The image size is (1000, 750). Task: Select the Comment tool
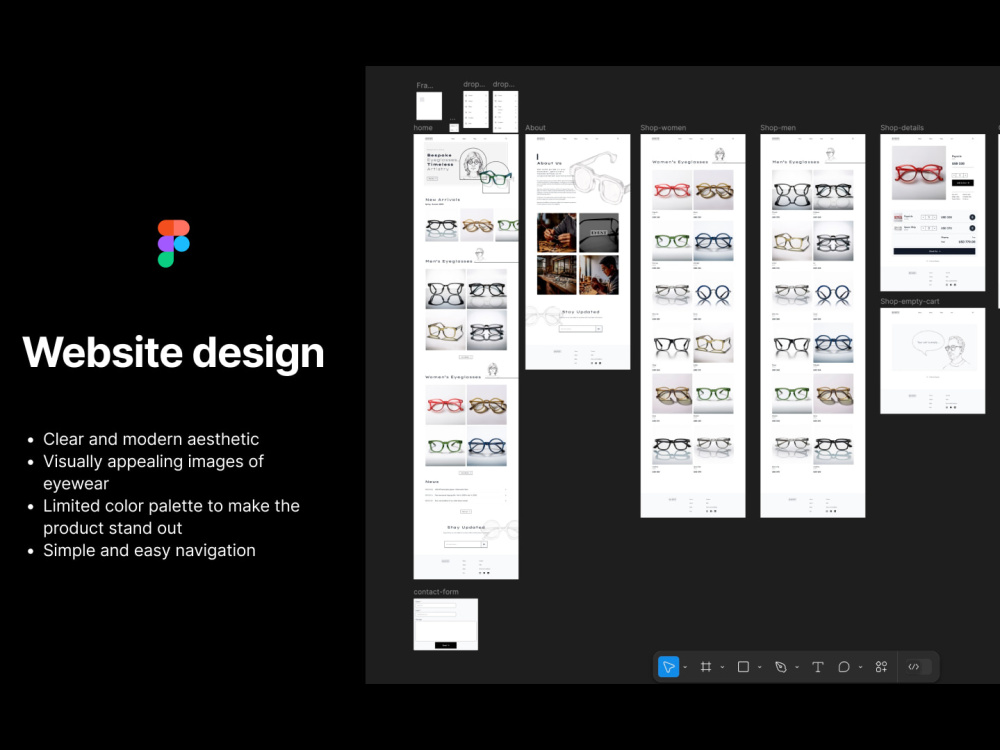pyautogui.click(x=843, y=666)
